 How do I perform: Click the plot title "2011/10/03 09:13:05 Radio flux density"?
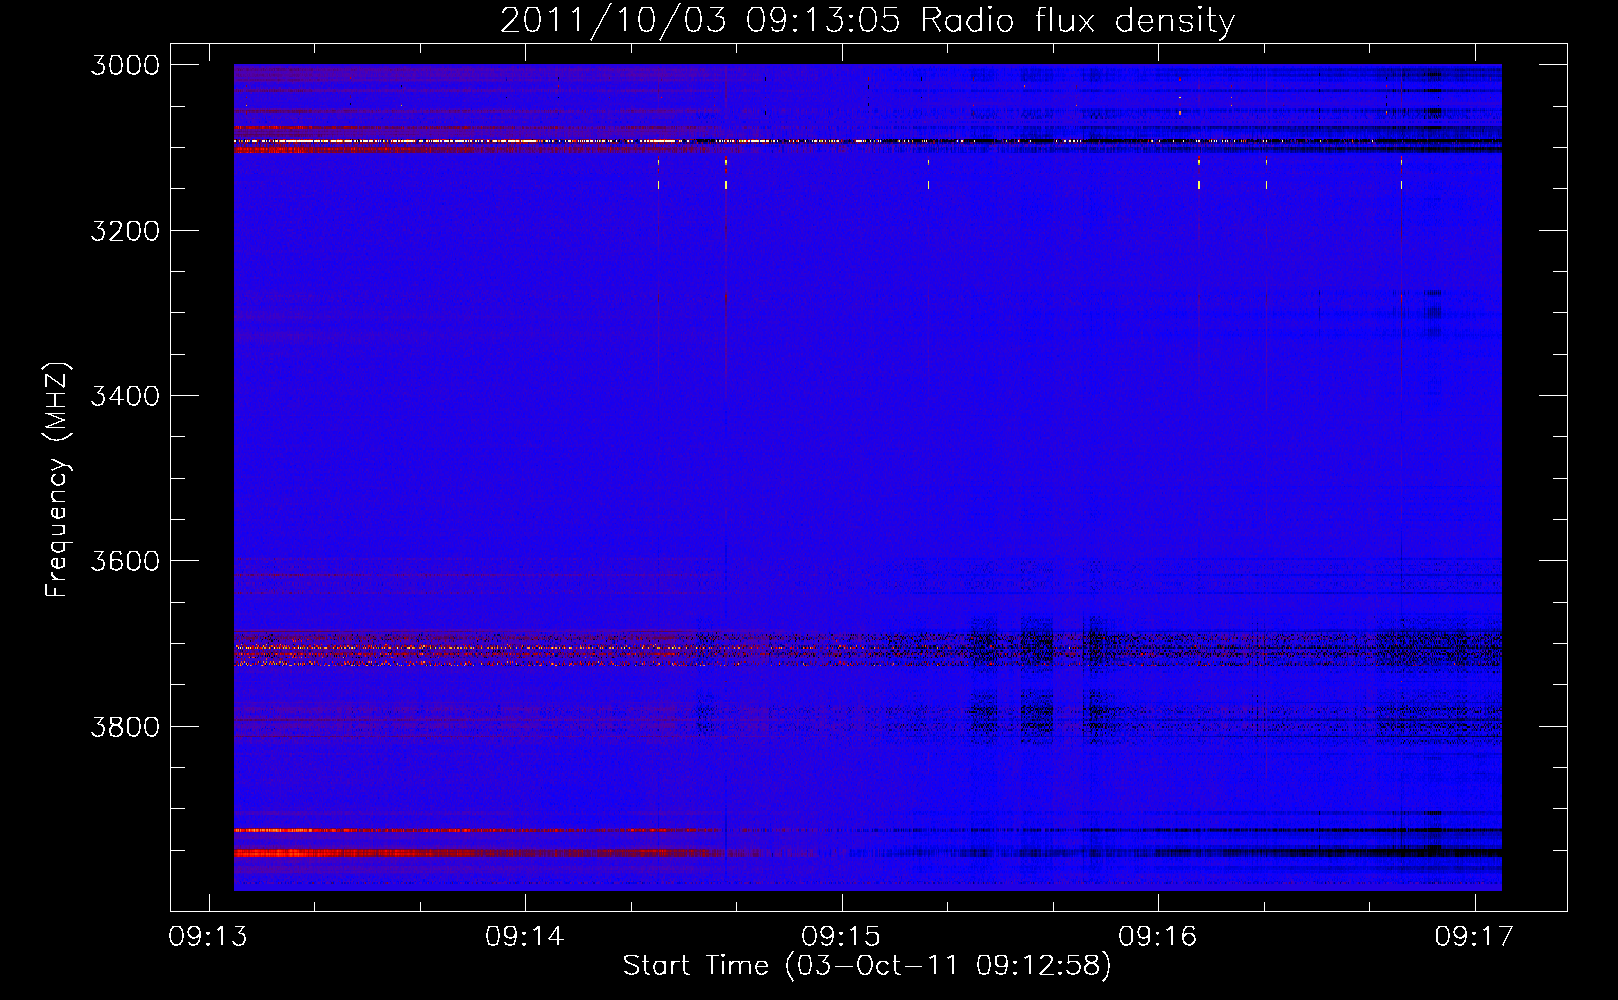point(867,21)
